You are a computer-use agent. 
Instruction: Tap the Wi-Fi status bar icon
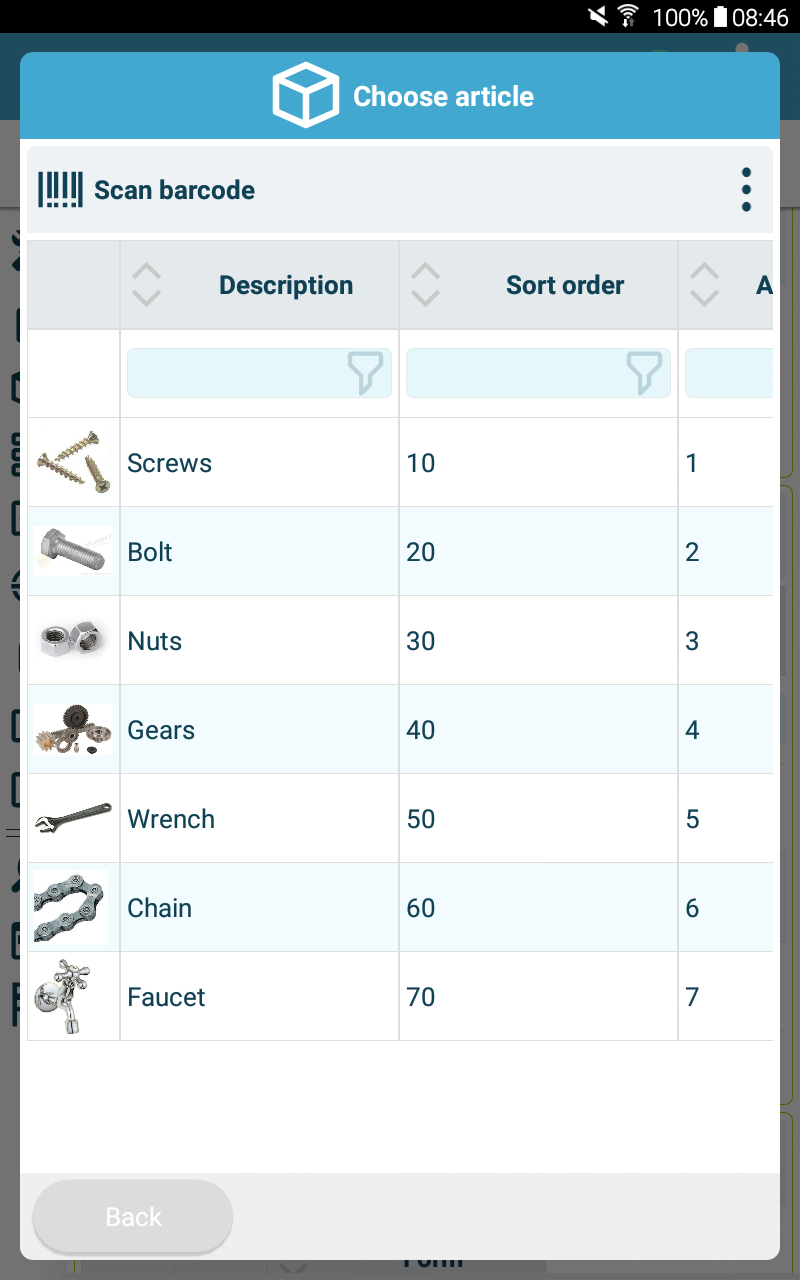point(628,16)
